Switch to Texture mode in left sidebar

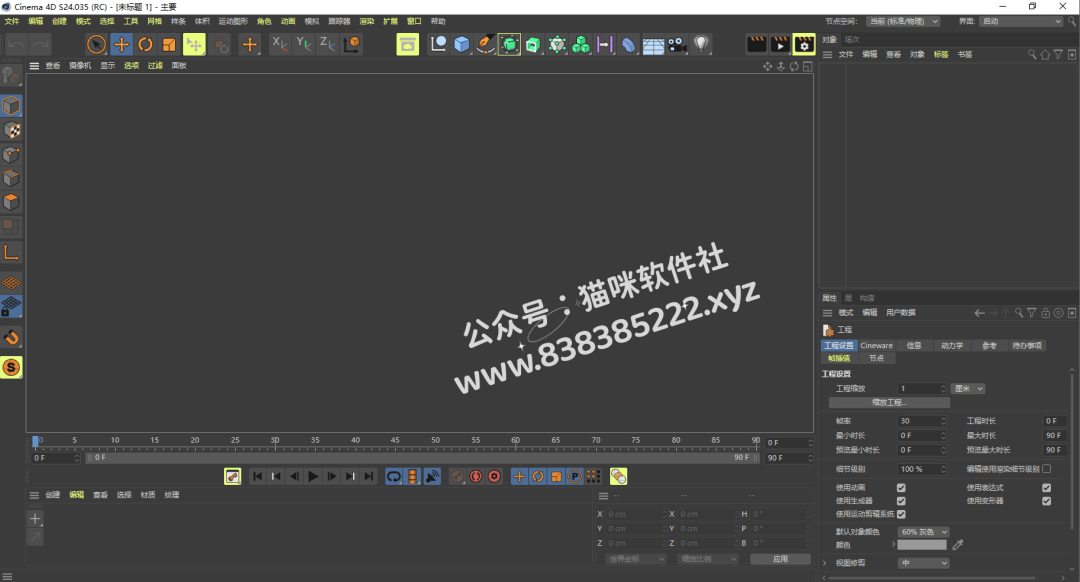point(11,129)
